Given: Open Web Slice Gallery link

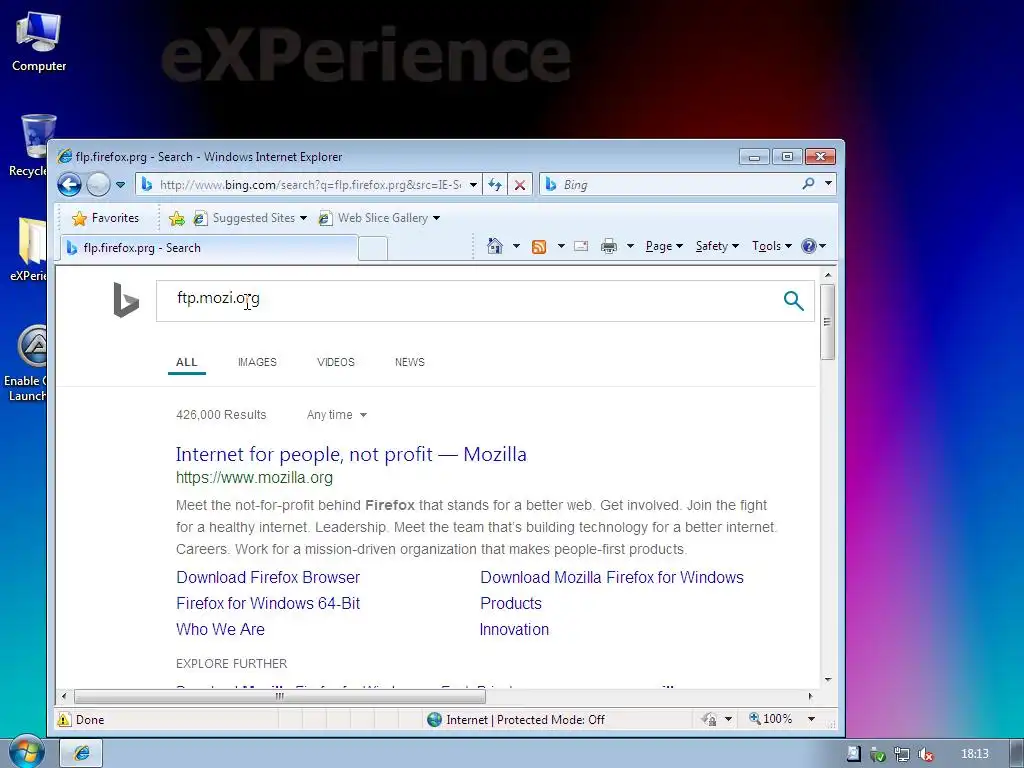Looking at the screenshot, I should click(379, 218).
